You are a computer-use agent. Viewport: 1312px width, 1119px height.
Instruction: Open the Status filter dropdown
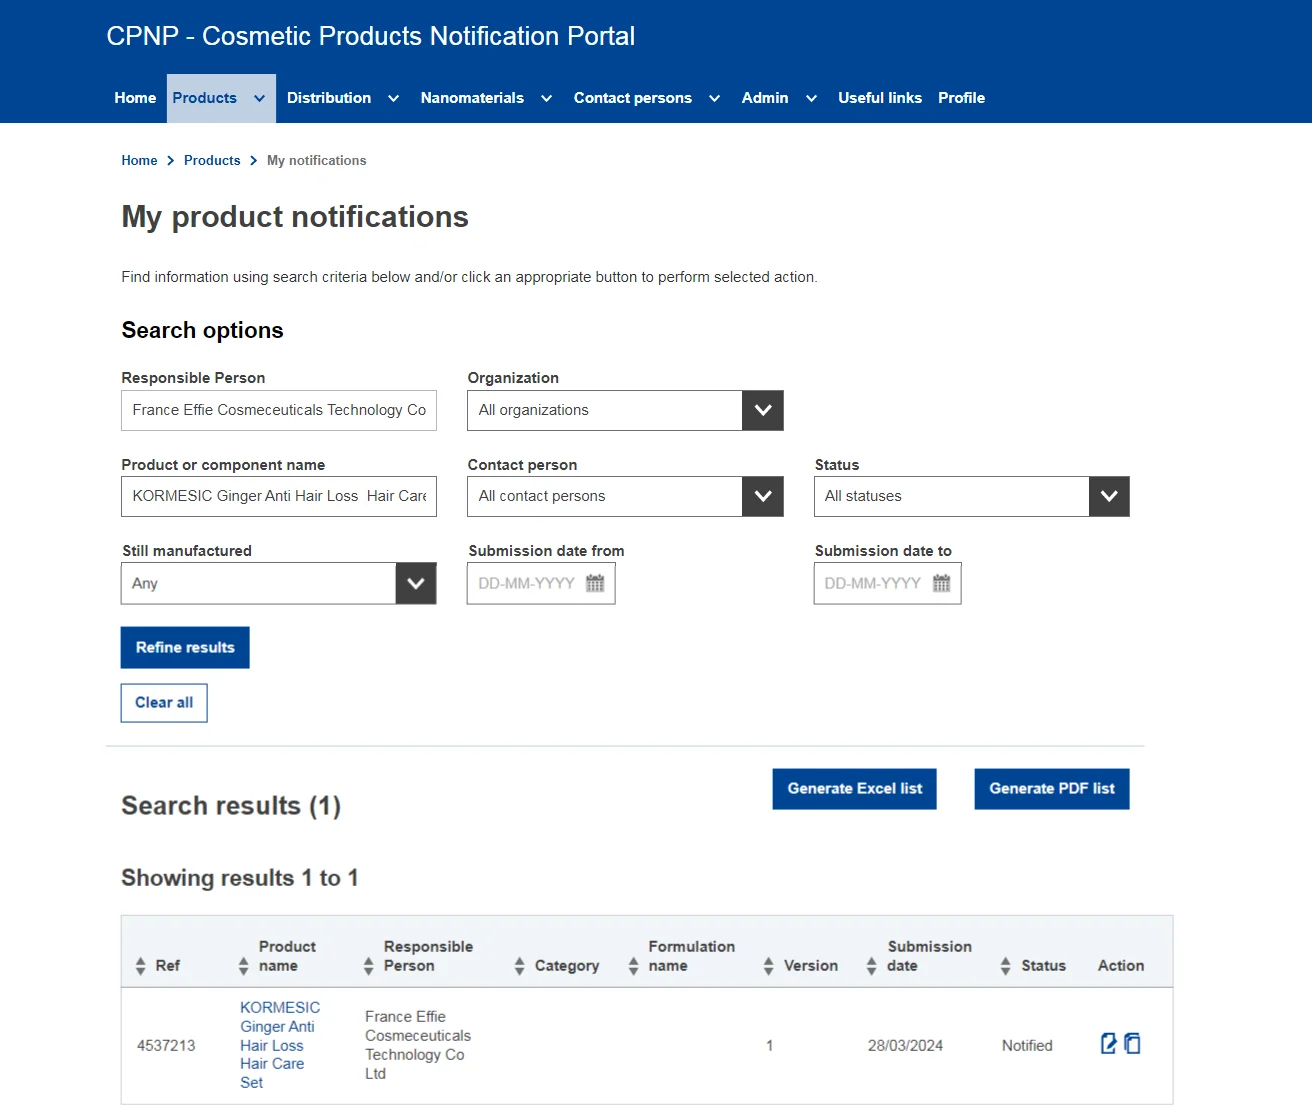click(x=1108, y=497)
